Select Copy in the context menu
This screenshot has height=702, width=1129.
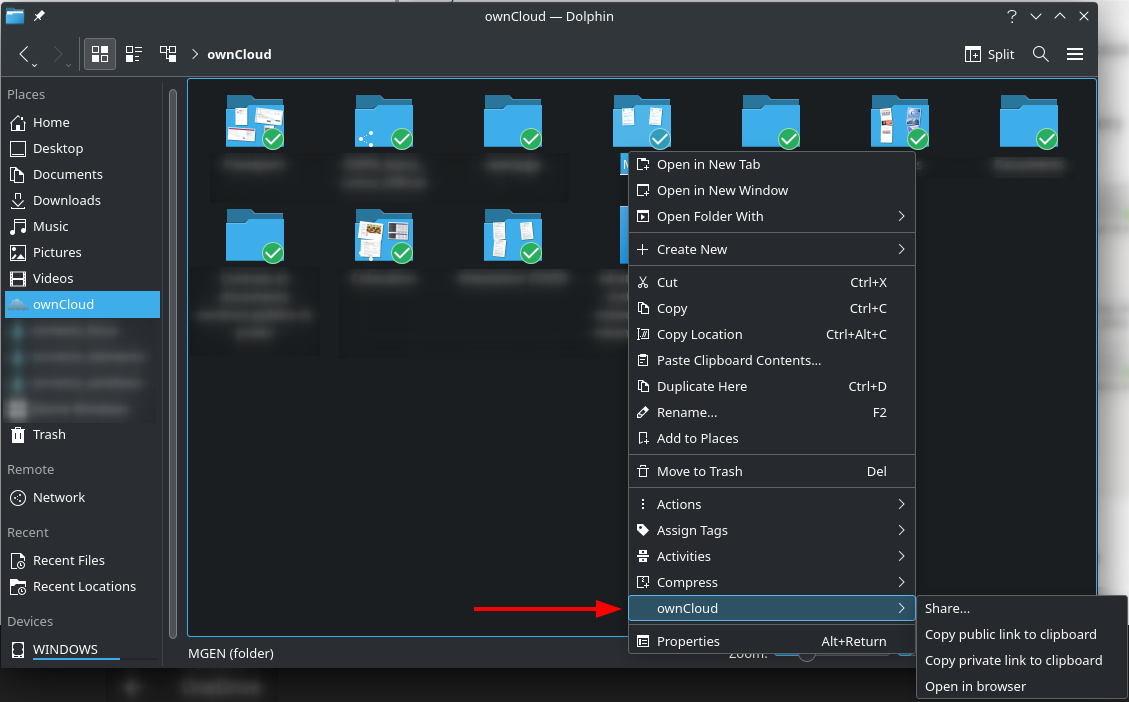[671, 308]
